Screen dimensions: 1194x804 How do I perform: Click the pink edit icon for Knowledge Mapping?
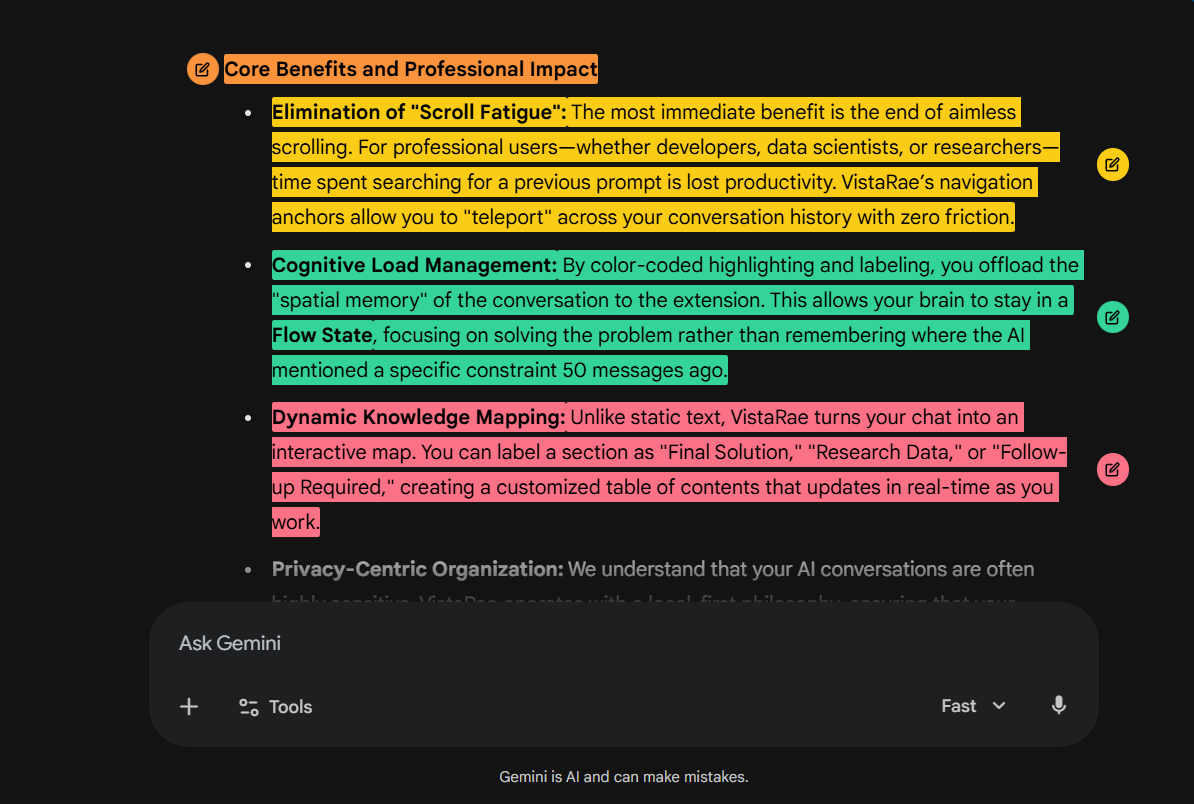pyautogui.click(x=1113, y=470)
